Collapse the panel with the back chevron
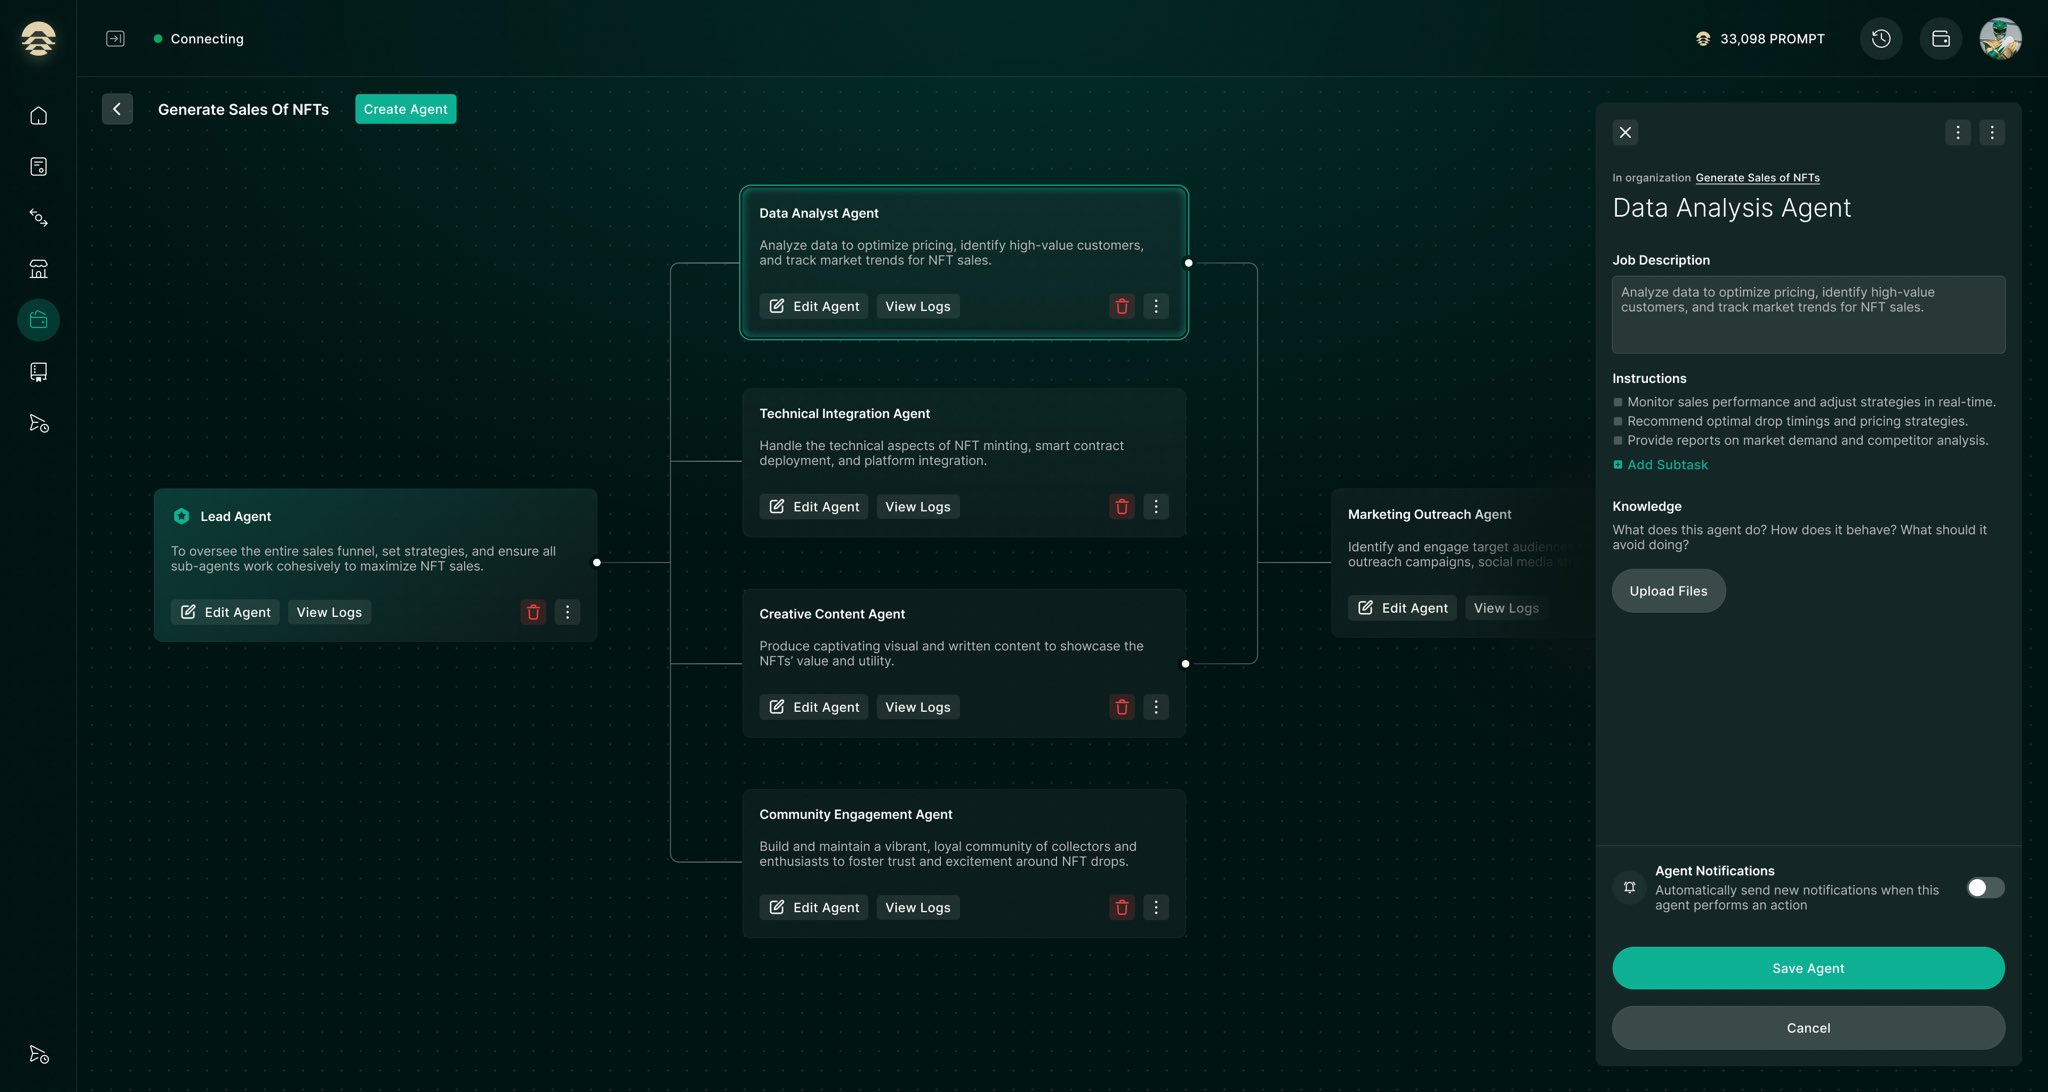 pos(117,109)
